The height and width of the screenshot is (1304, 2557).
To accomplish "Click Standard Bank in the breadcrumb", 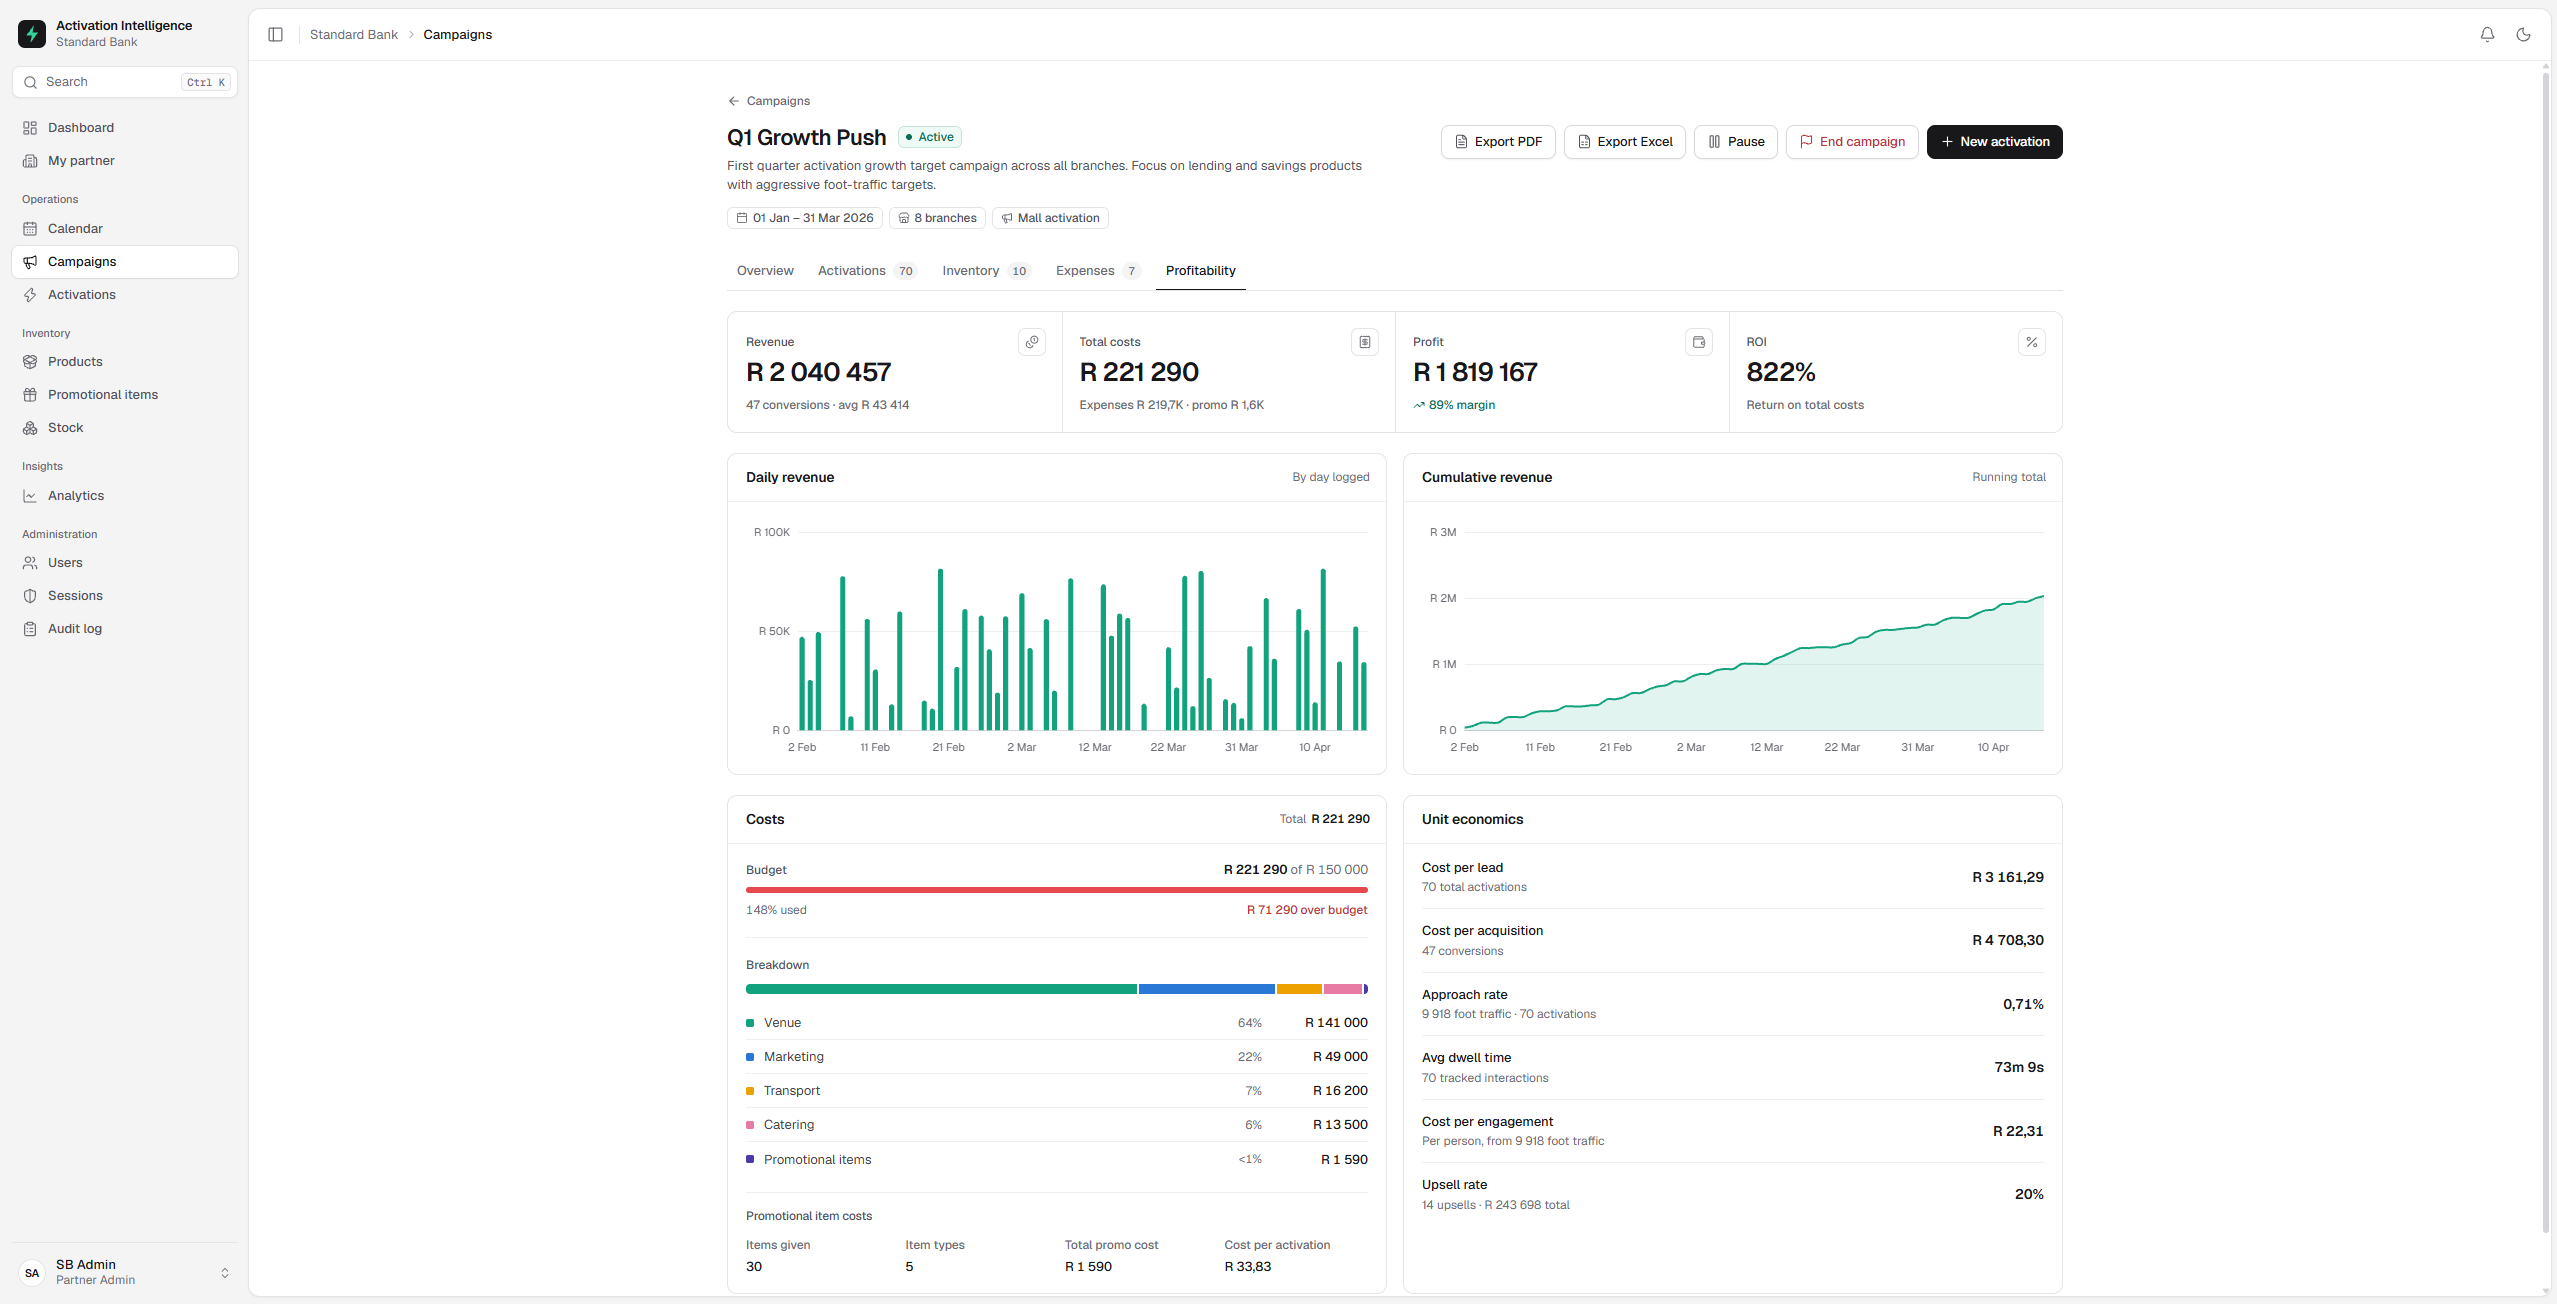I will coord(354,35).
